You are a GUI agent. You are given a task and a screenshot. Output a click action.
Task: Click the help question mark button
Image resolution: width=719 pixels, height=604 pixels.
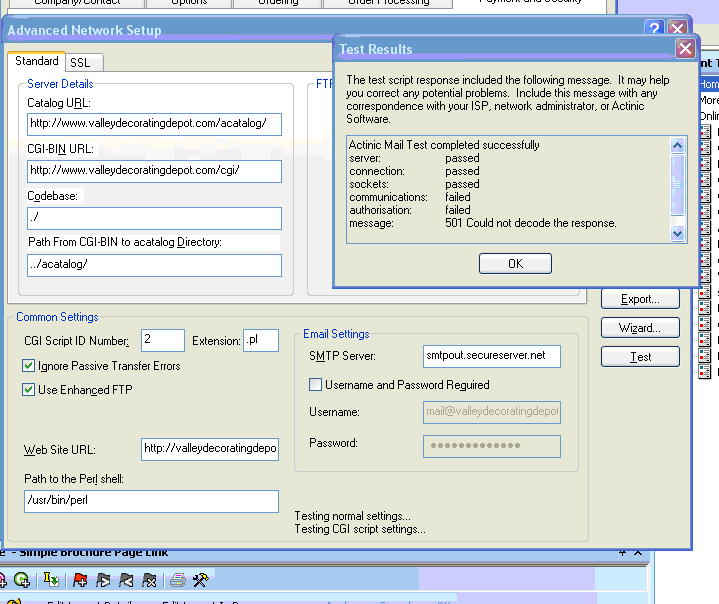(x=654, y=29)
